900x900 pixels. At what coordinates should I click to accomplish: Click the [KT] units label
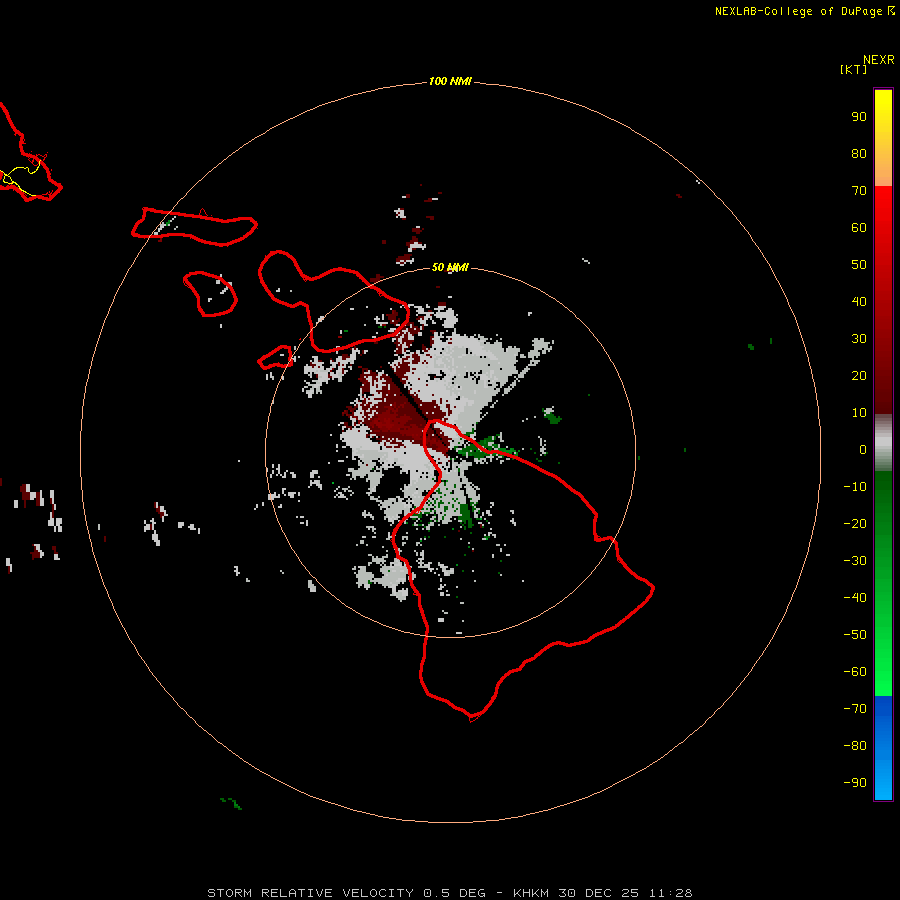[854, 69]
